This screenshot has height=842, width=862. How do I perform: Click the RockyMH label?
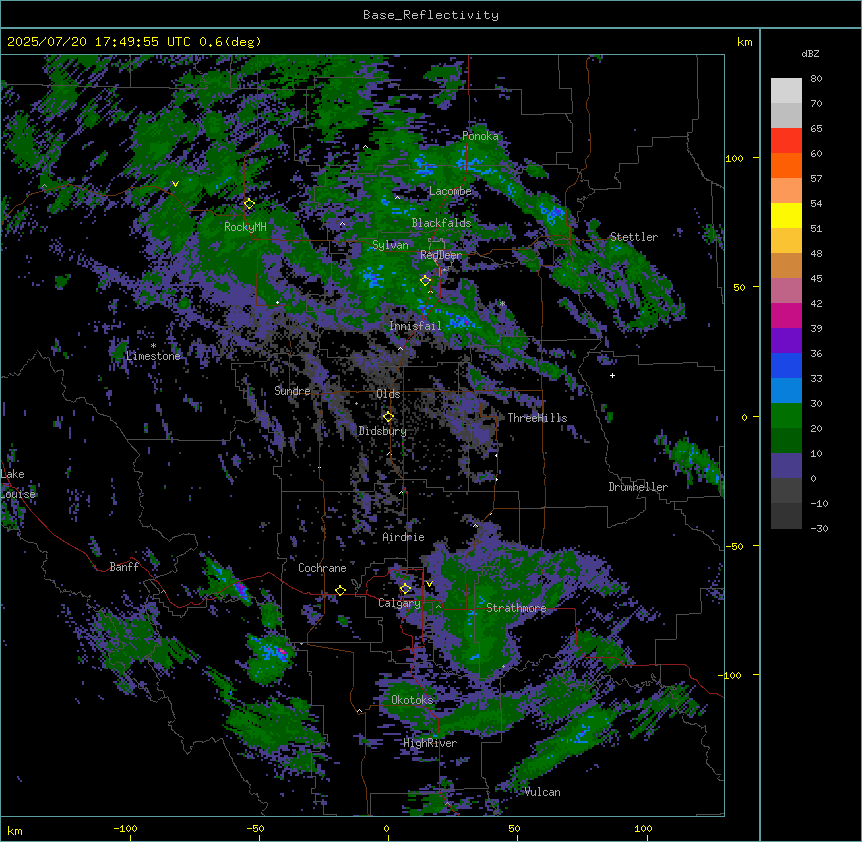pyautogui.click(x=245, y=227)
